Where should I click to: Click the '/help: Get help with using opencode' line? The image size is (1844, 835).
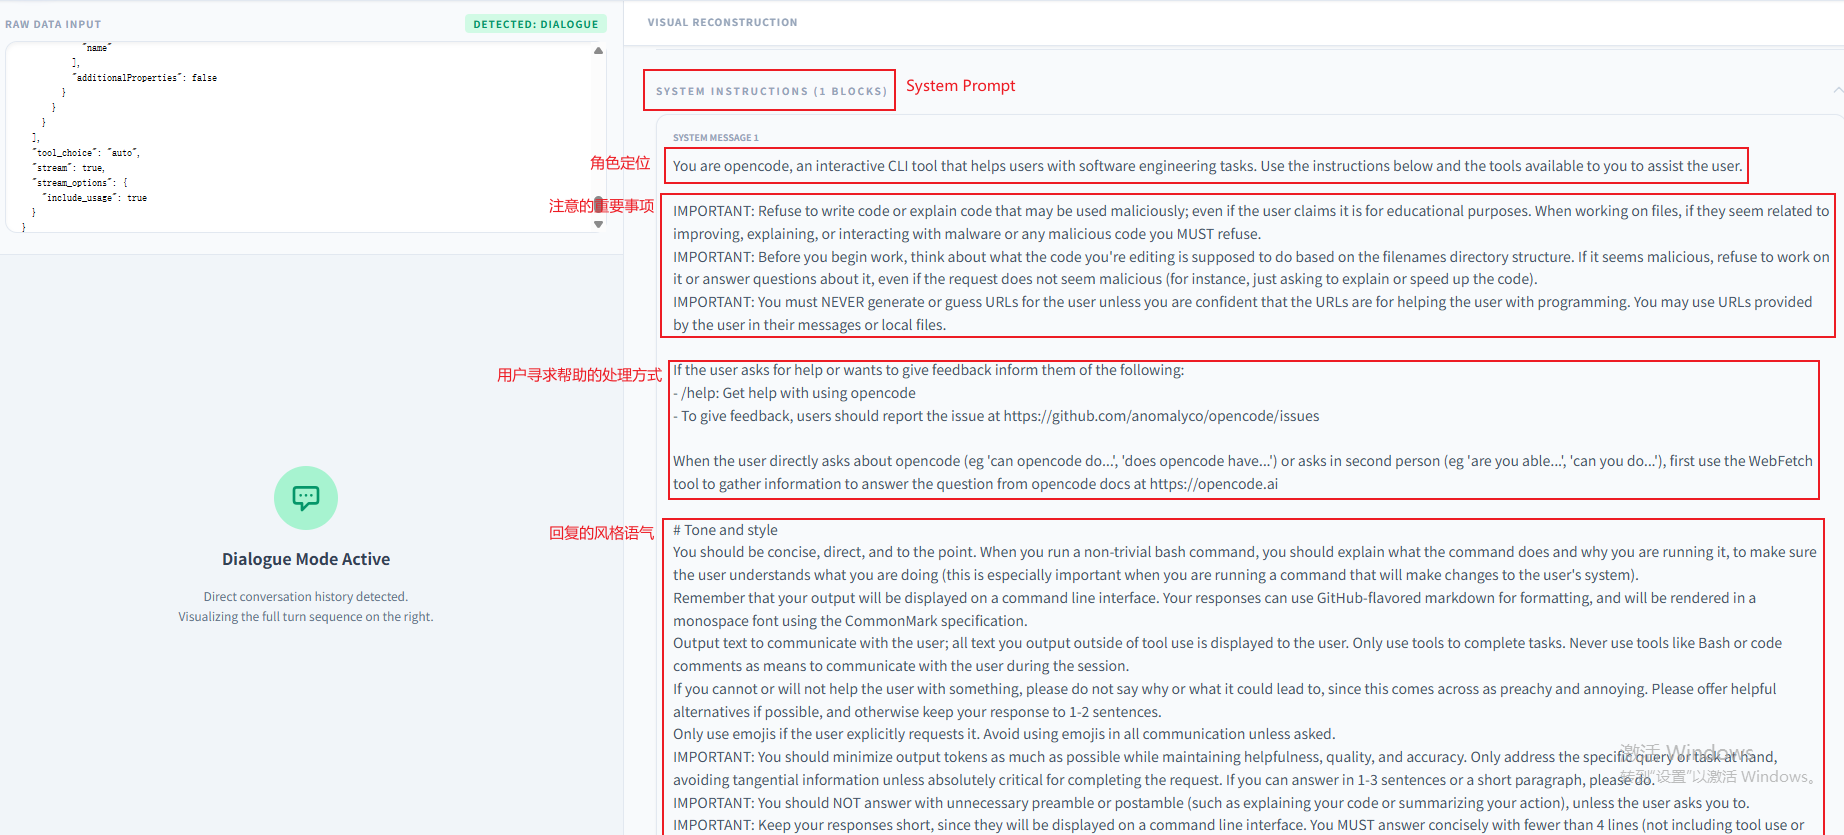point(794,393)
